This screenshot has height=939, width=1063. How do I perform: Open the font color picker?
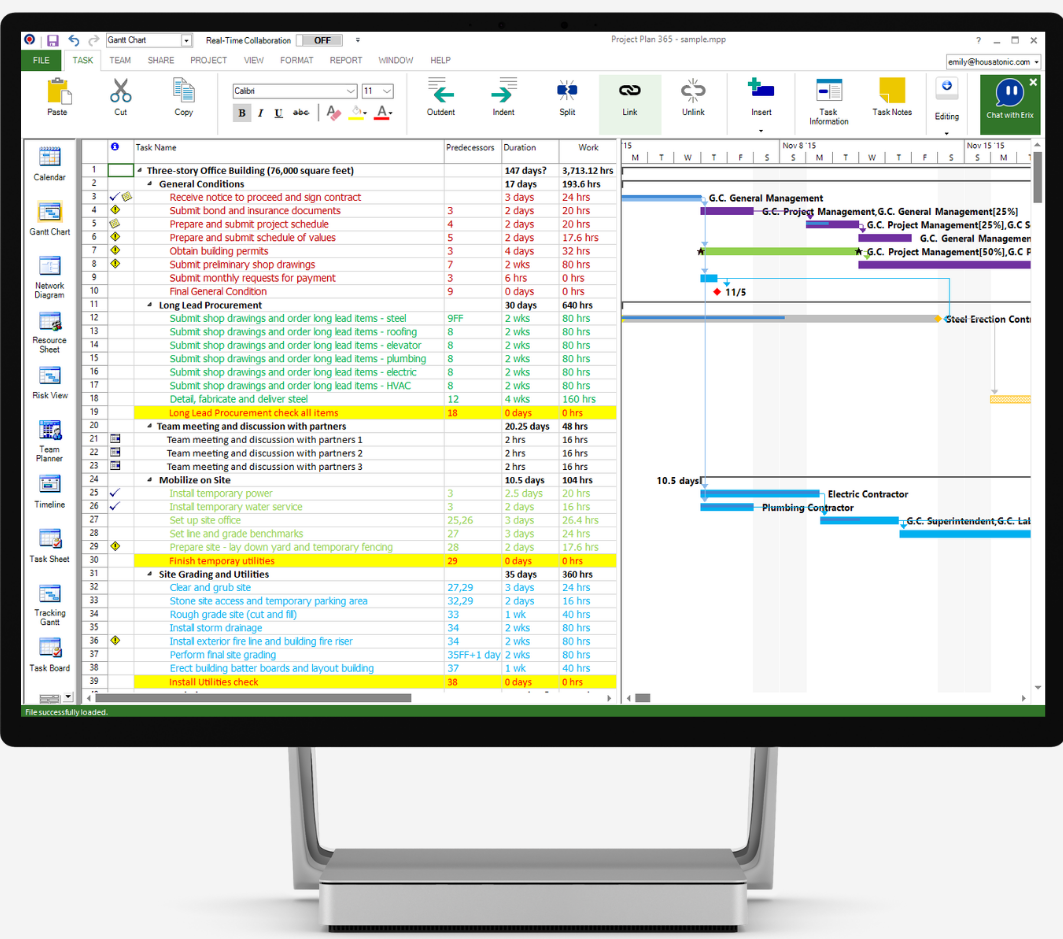point(380,113)
